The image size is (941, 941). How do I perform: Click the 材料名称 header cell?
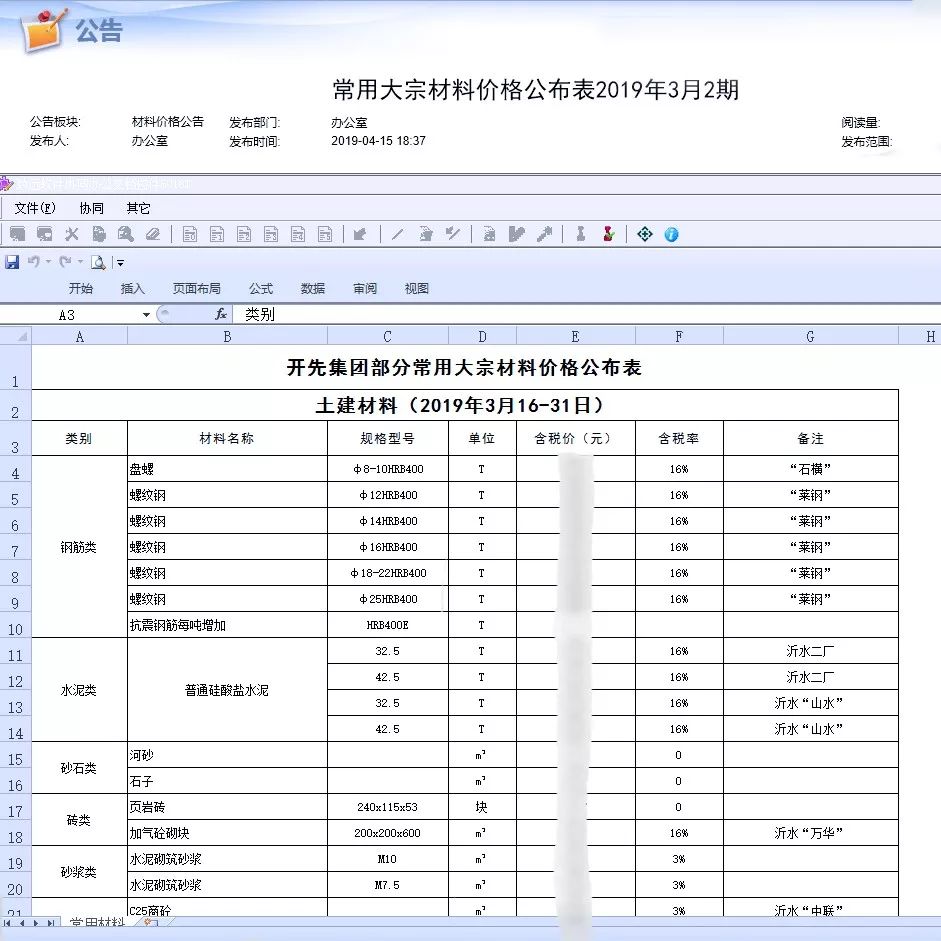[x=227, y=438]
